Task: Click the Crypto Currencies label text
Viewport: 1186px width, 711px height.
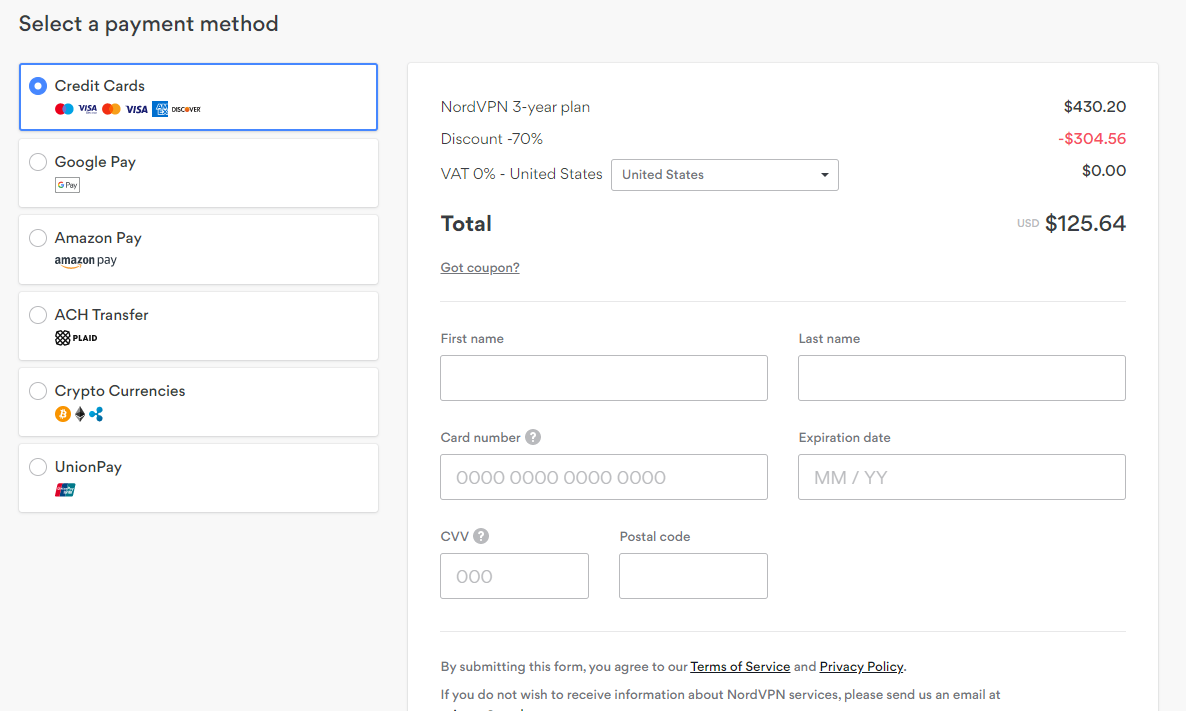Action: [120, 391]
